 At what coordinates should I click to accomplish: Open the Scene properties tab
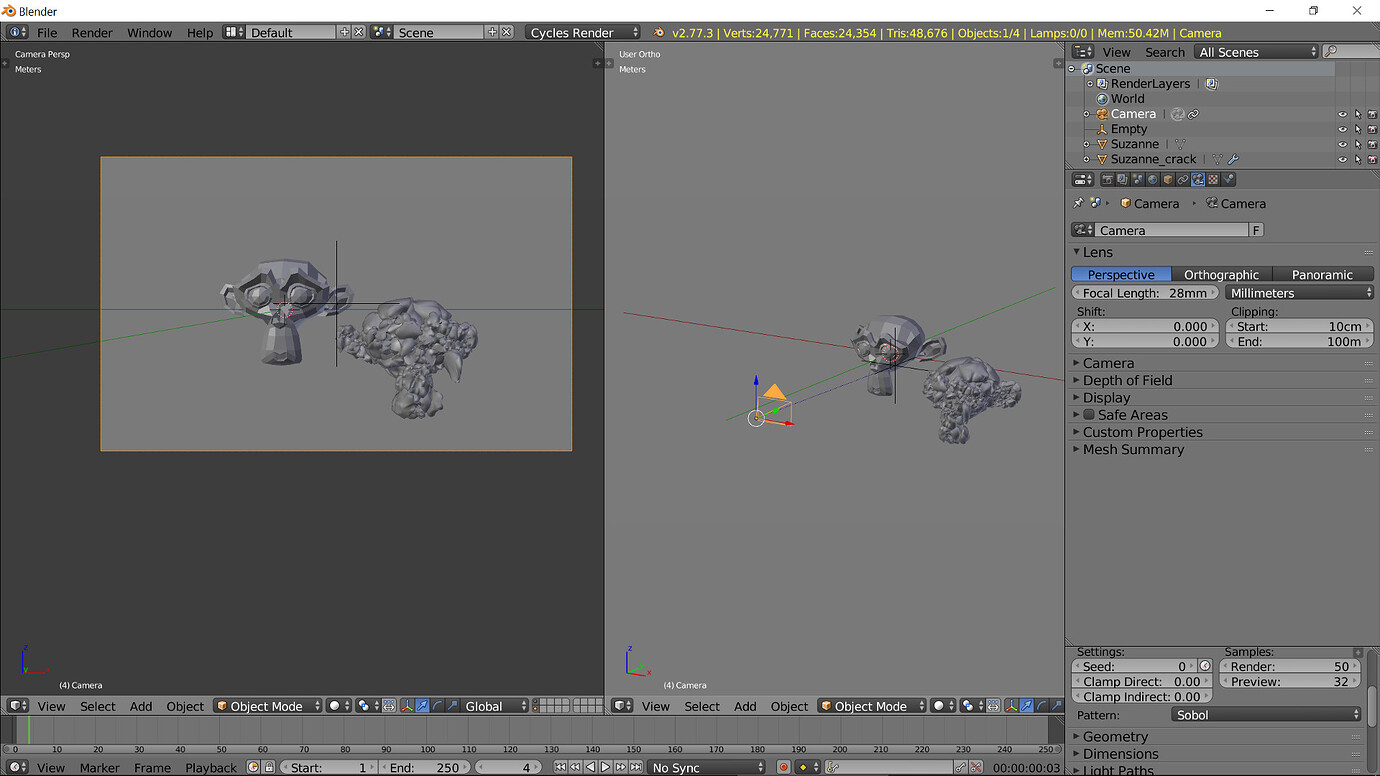(1138, 180)
